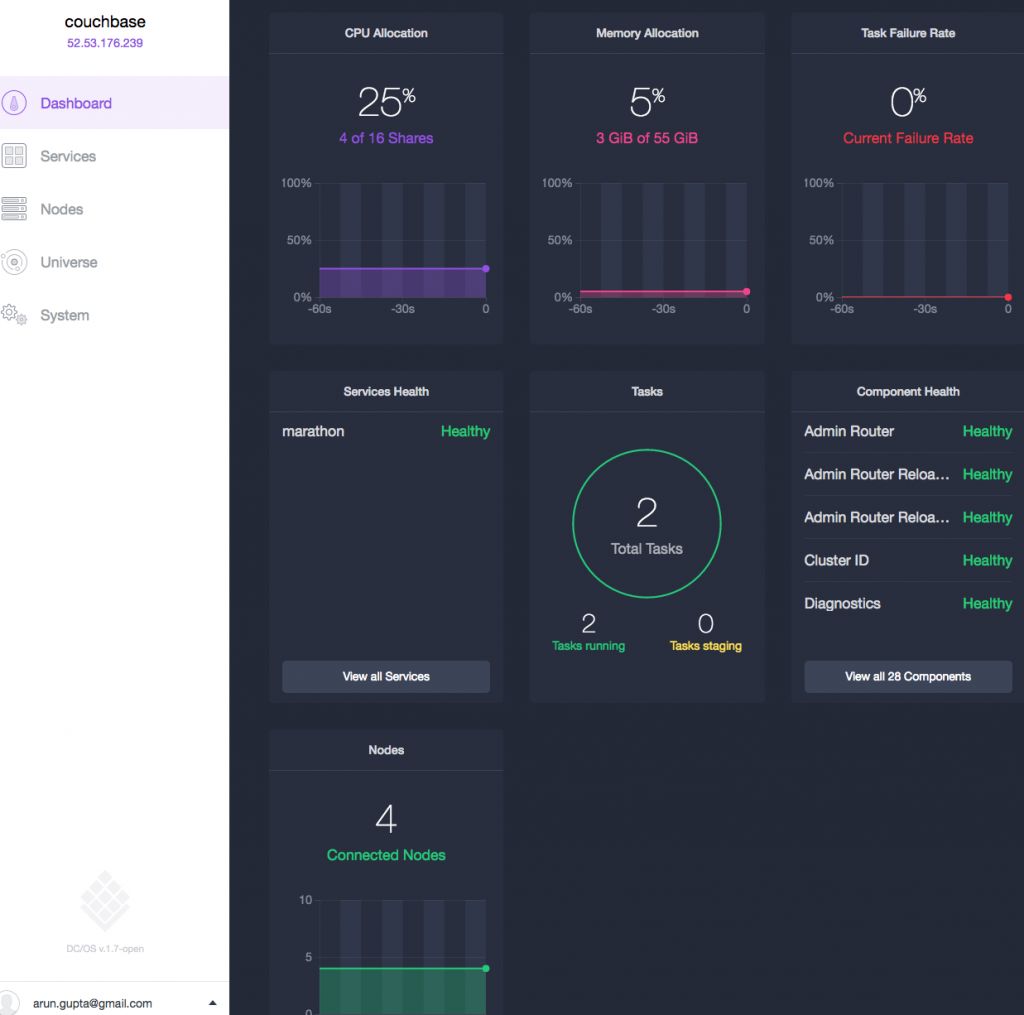1024x1015 pixels.
Task: Click the Nodes server stack icon
Action: [14, 209]
